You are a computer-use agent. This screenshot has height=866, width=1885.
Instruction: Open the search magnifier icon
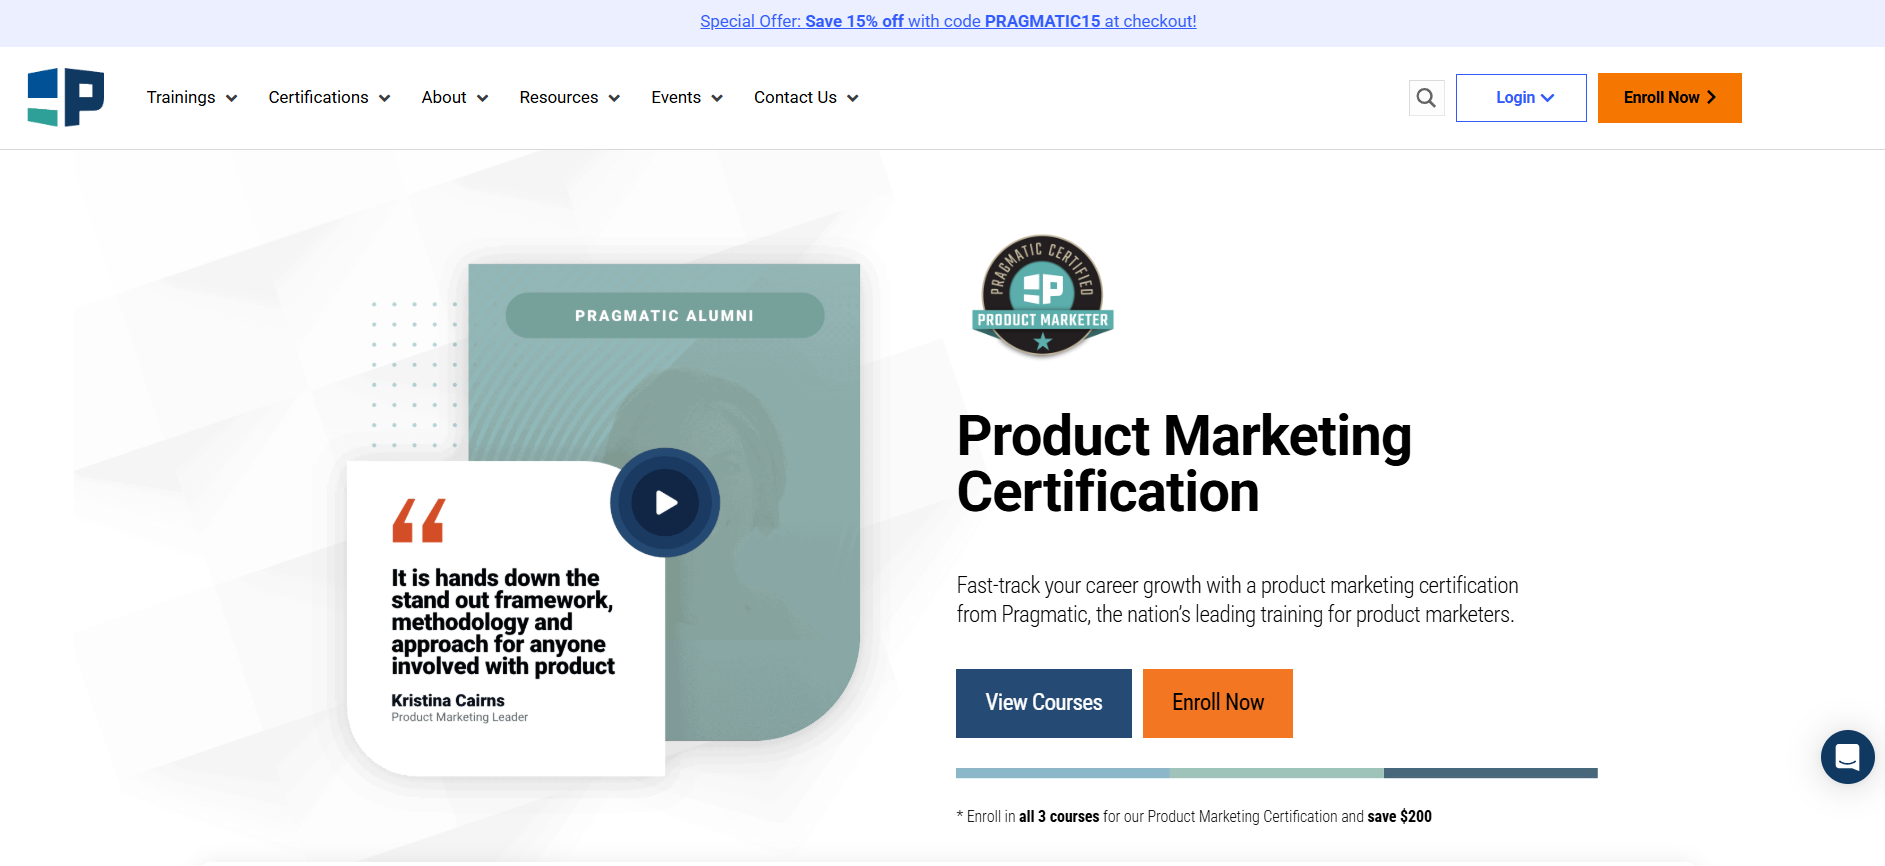click(1426, 98)
